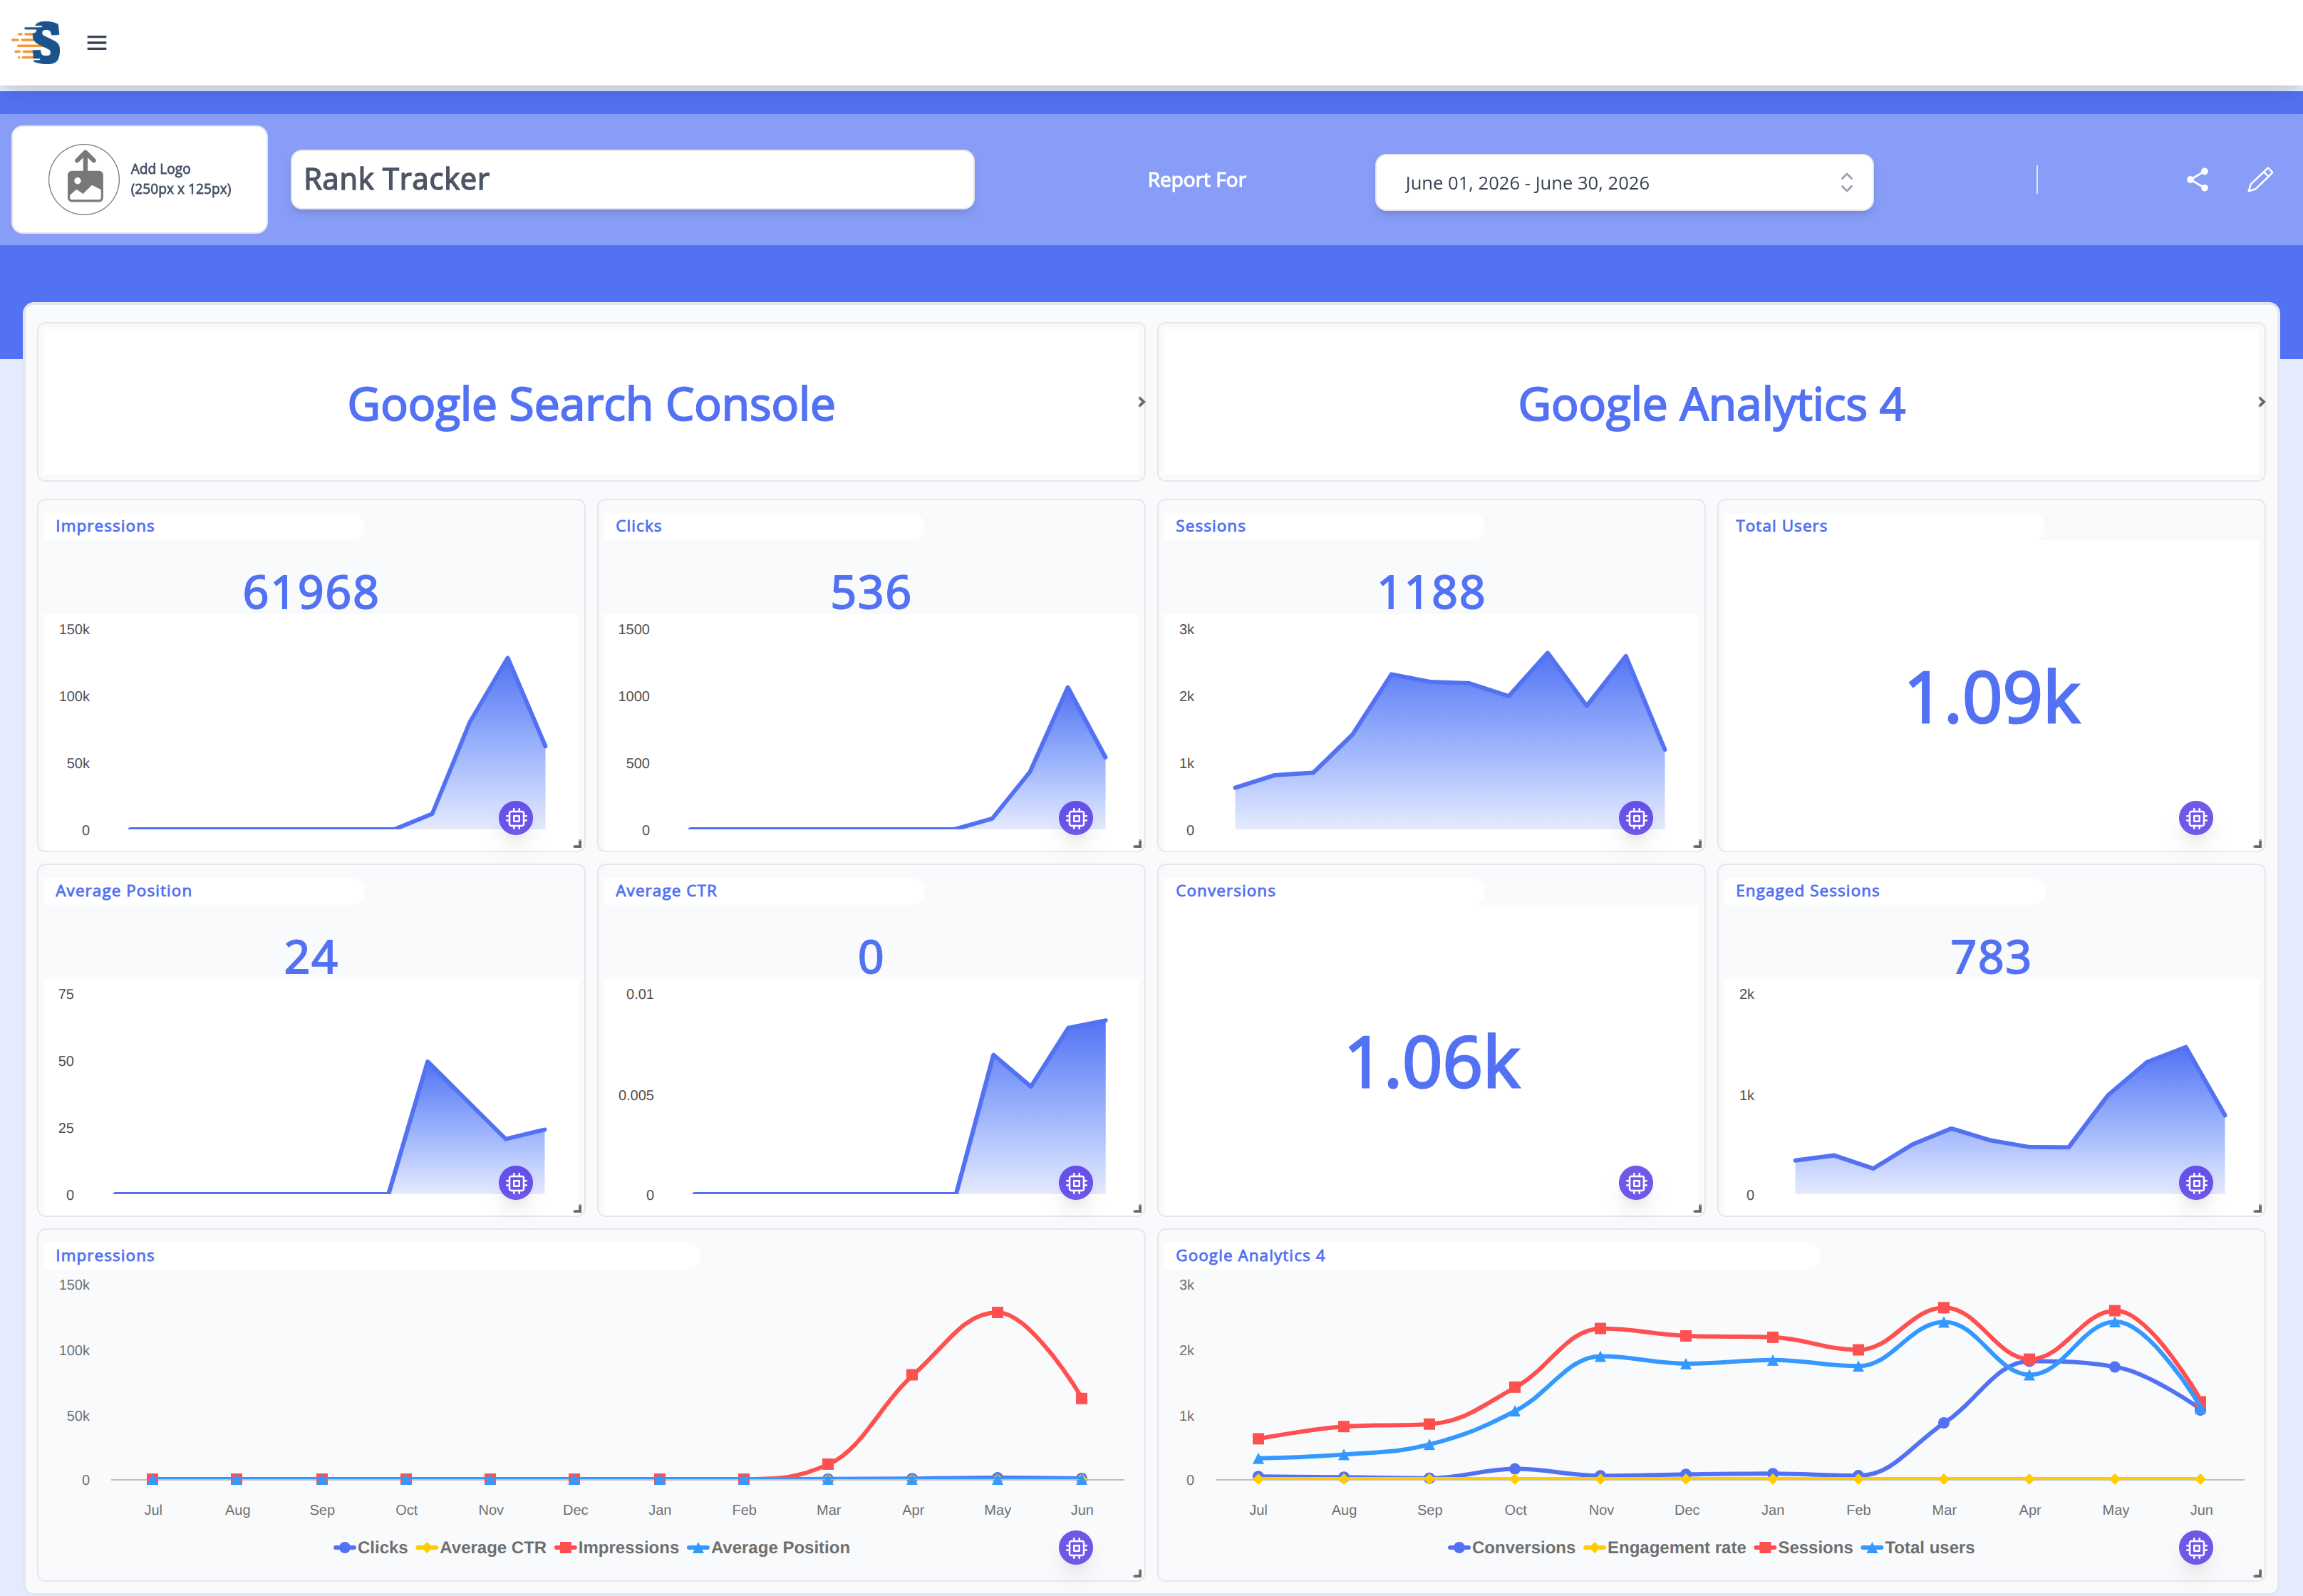
Task: Upload a logo via Add Logo icon
Action: (85, 179)
